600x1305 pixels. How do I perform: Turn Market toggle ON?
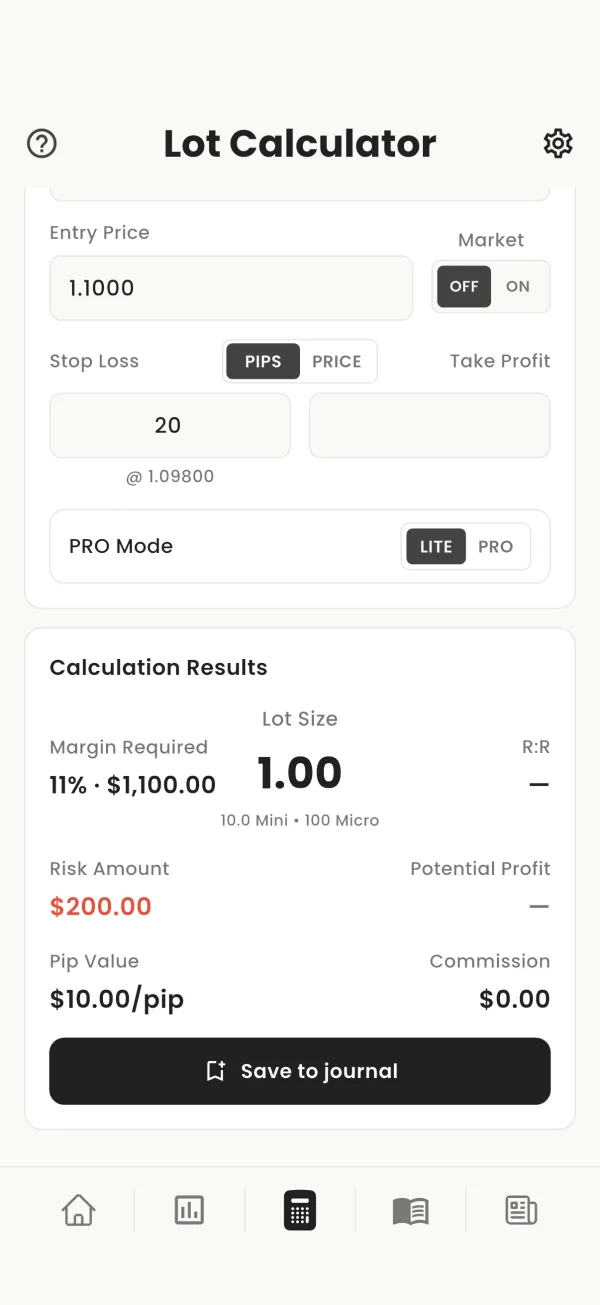click(x=518, y=286)
